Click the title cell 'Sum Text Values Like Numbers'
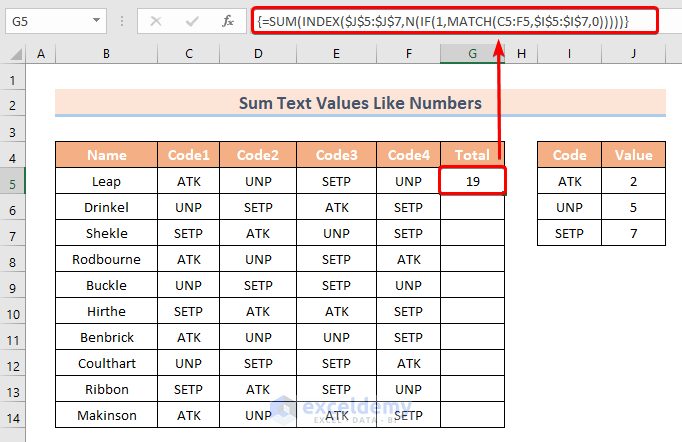Viewport: 682px width, 442px height. (360, 103)
